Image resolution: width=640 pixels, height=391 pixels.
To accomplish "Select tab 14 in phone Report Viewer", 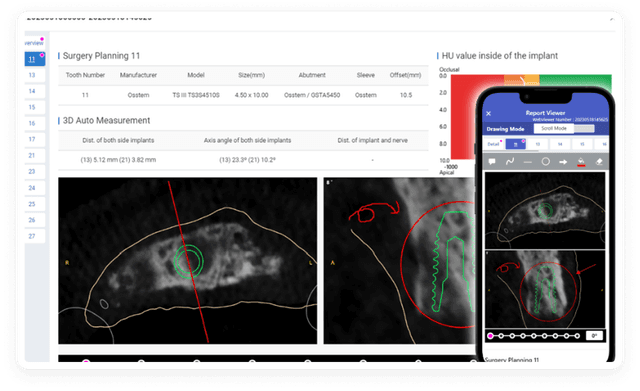I will (x=560, y=144).
